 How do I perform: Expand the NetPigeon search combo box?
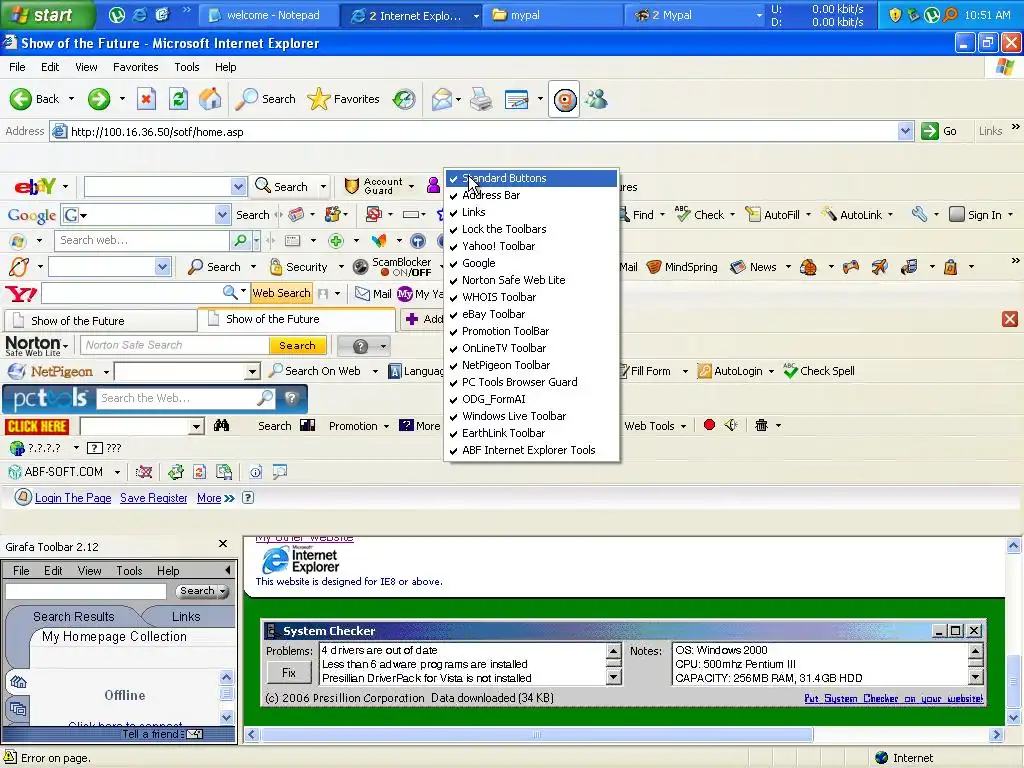coord(252,372)
